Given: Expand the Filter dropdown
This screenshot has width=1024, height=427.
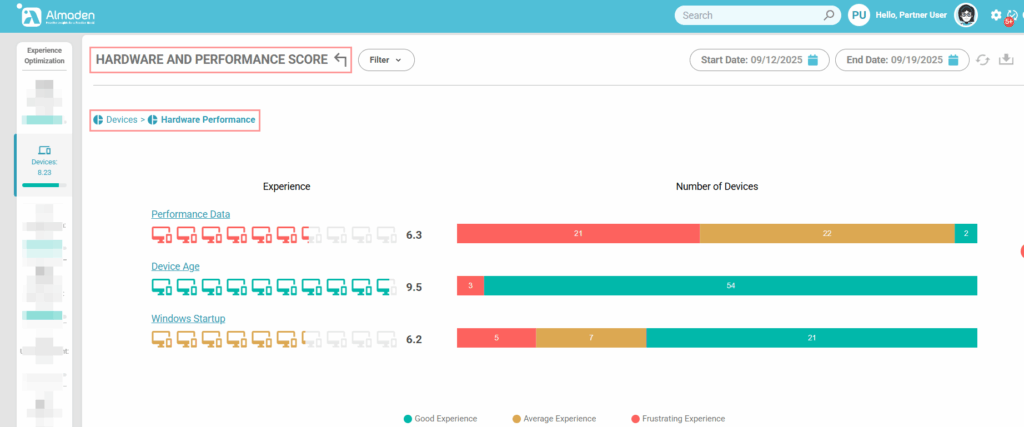Looking at the screenshot, I should tap(386, 60).
